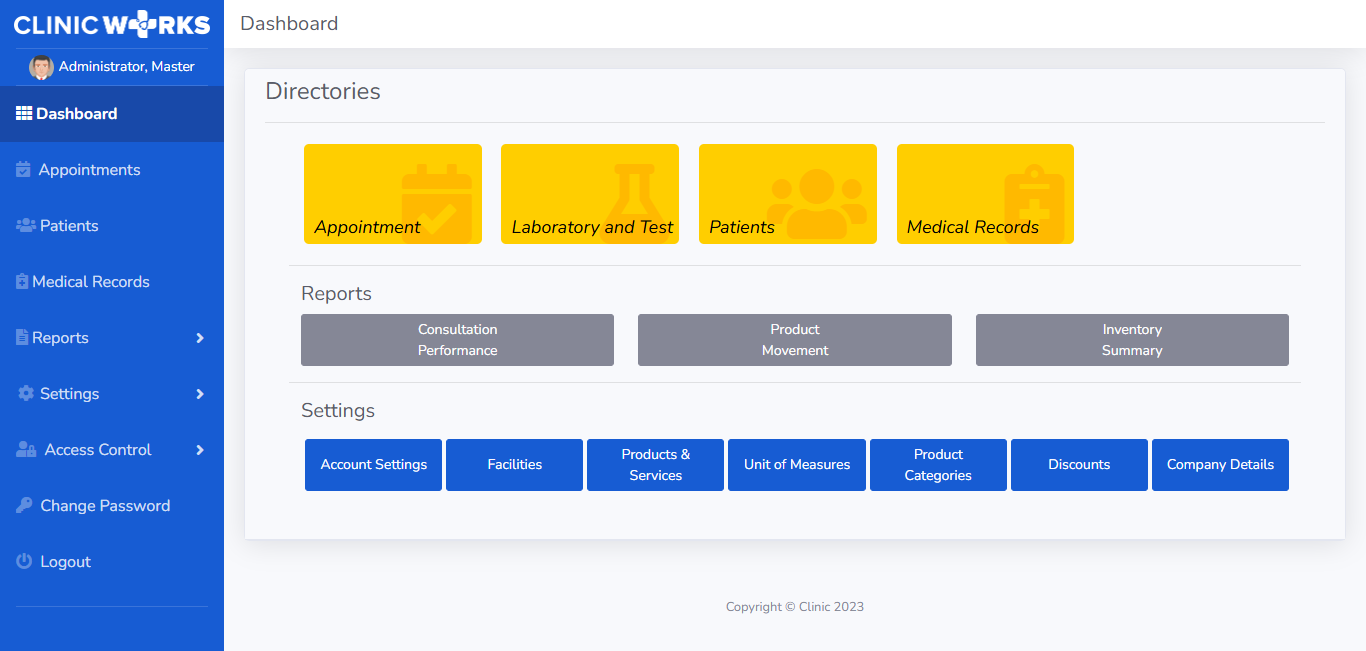Click the ClinicWorks logo

(112, 24)
